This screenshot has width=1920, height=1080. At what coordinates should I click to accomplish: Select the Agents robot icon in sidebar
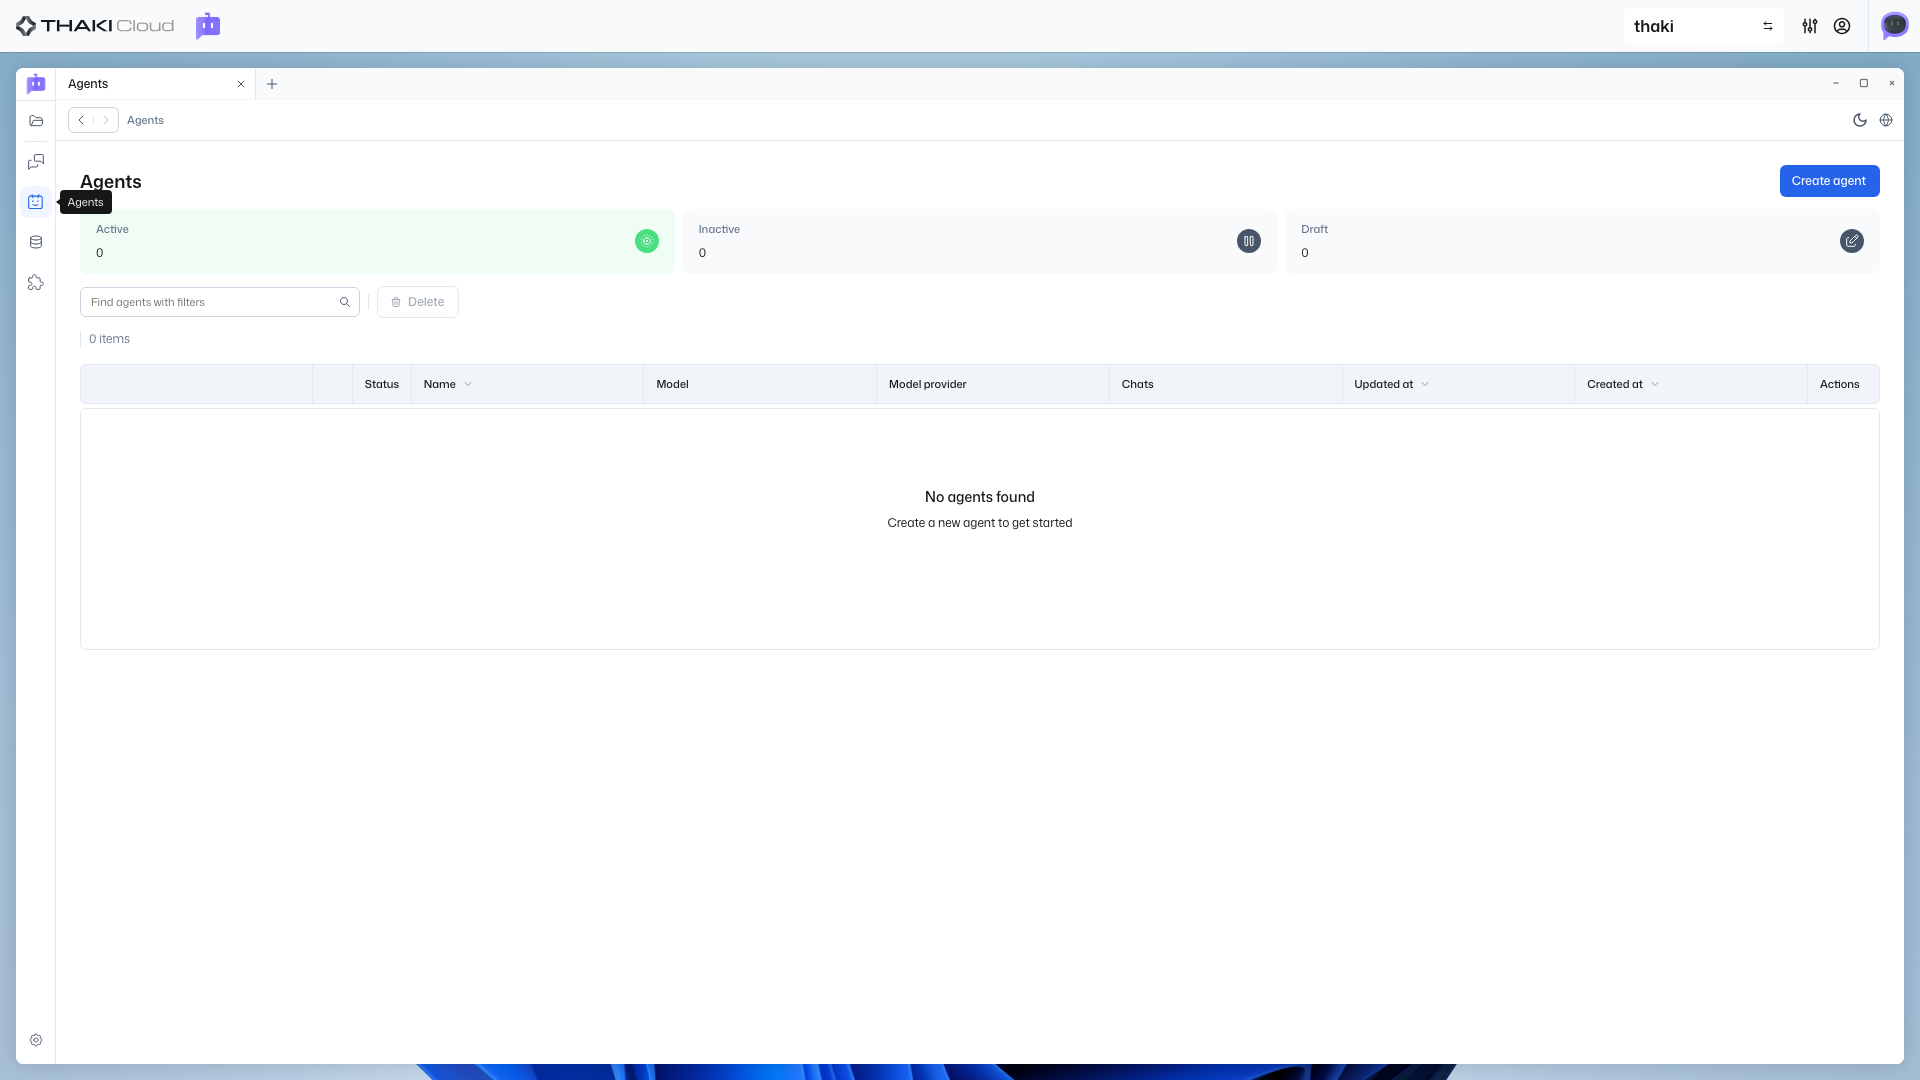pos(36,202)
